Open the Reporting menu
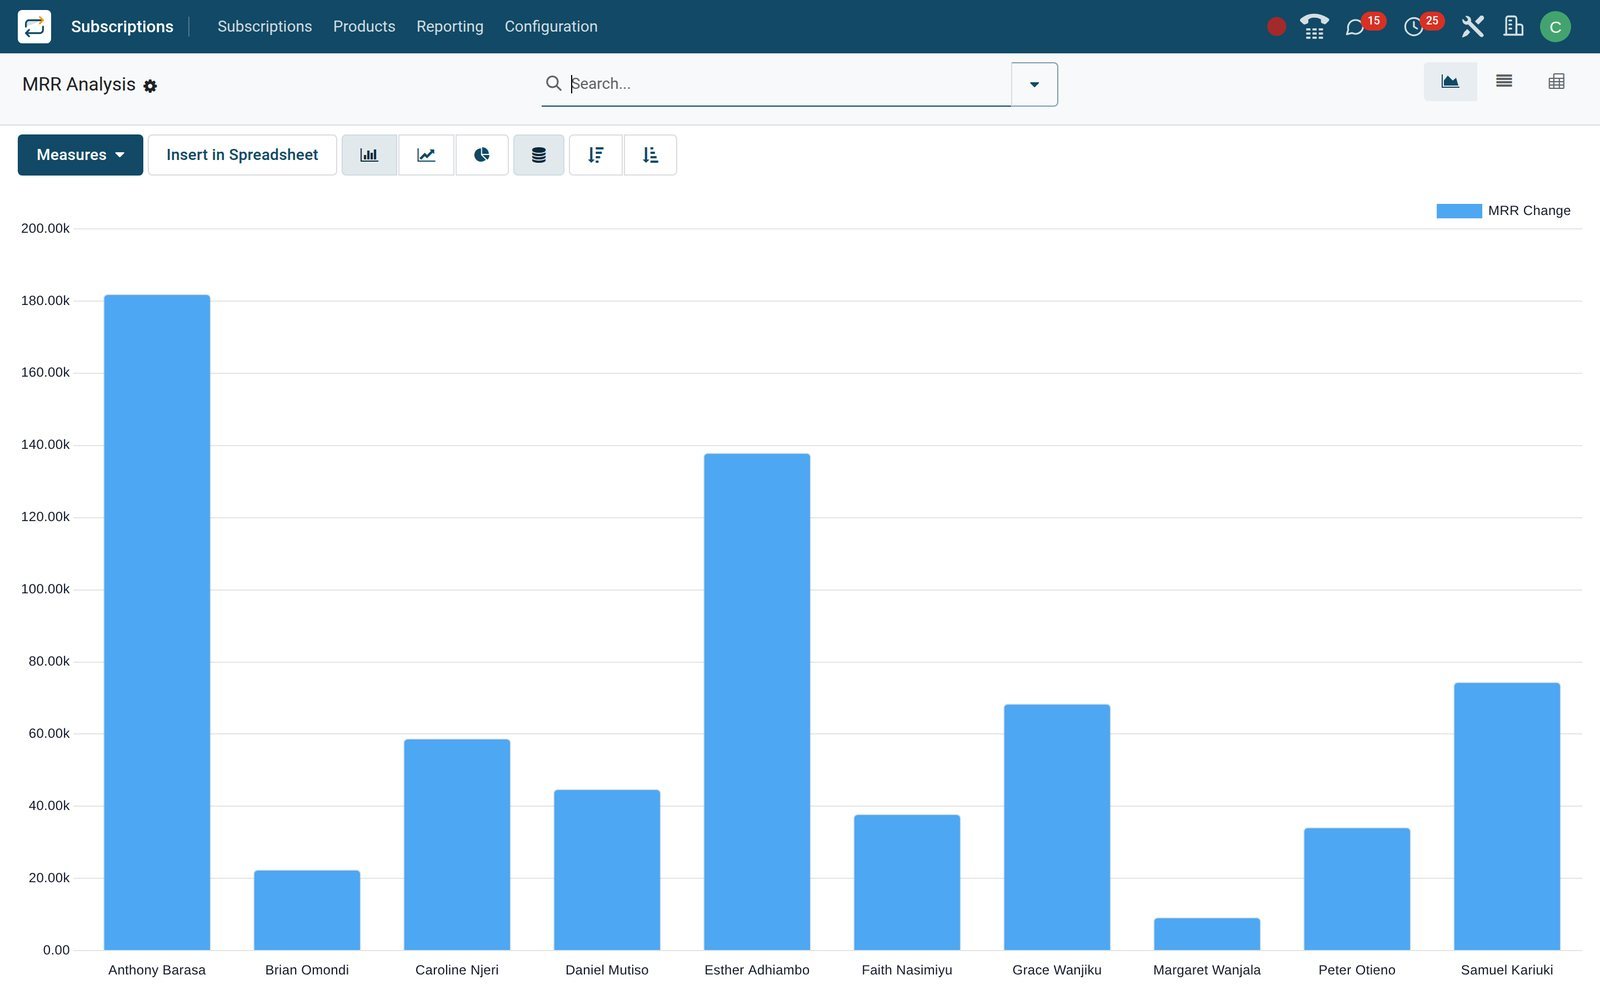Image resolution: width=1600 pixels, height=1000 pixels. coord(450,27)
